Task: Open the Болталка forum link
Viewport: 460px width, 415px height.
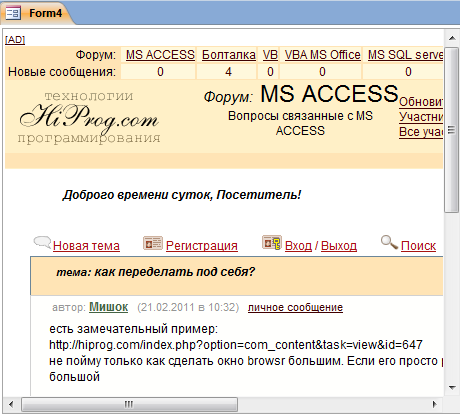Action: tap(229, 55)
